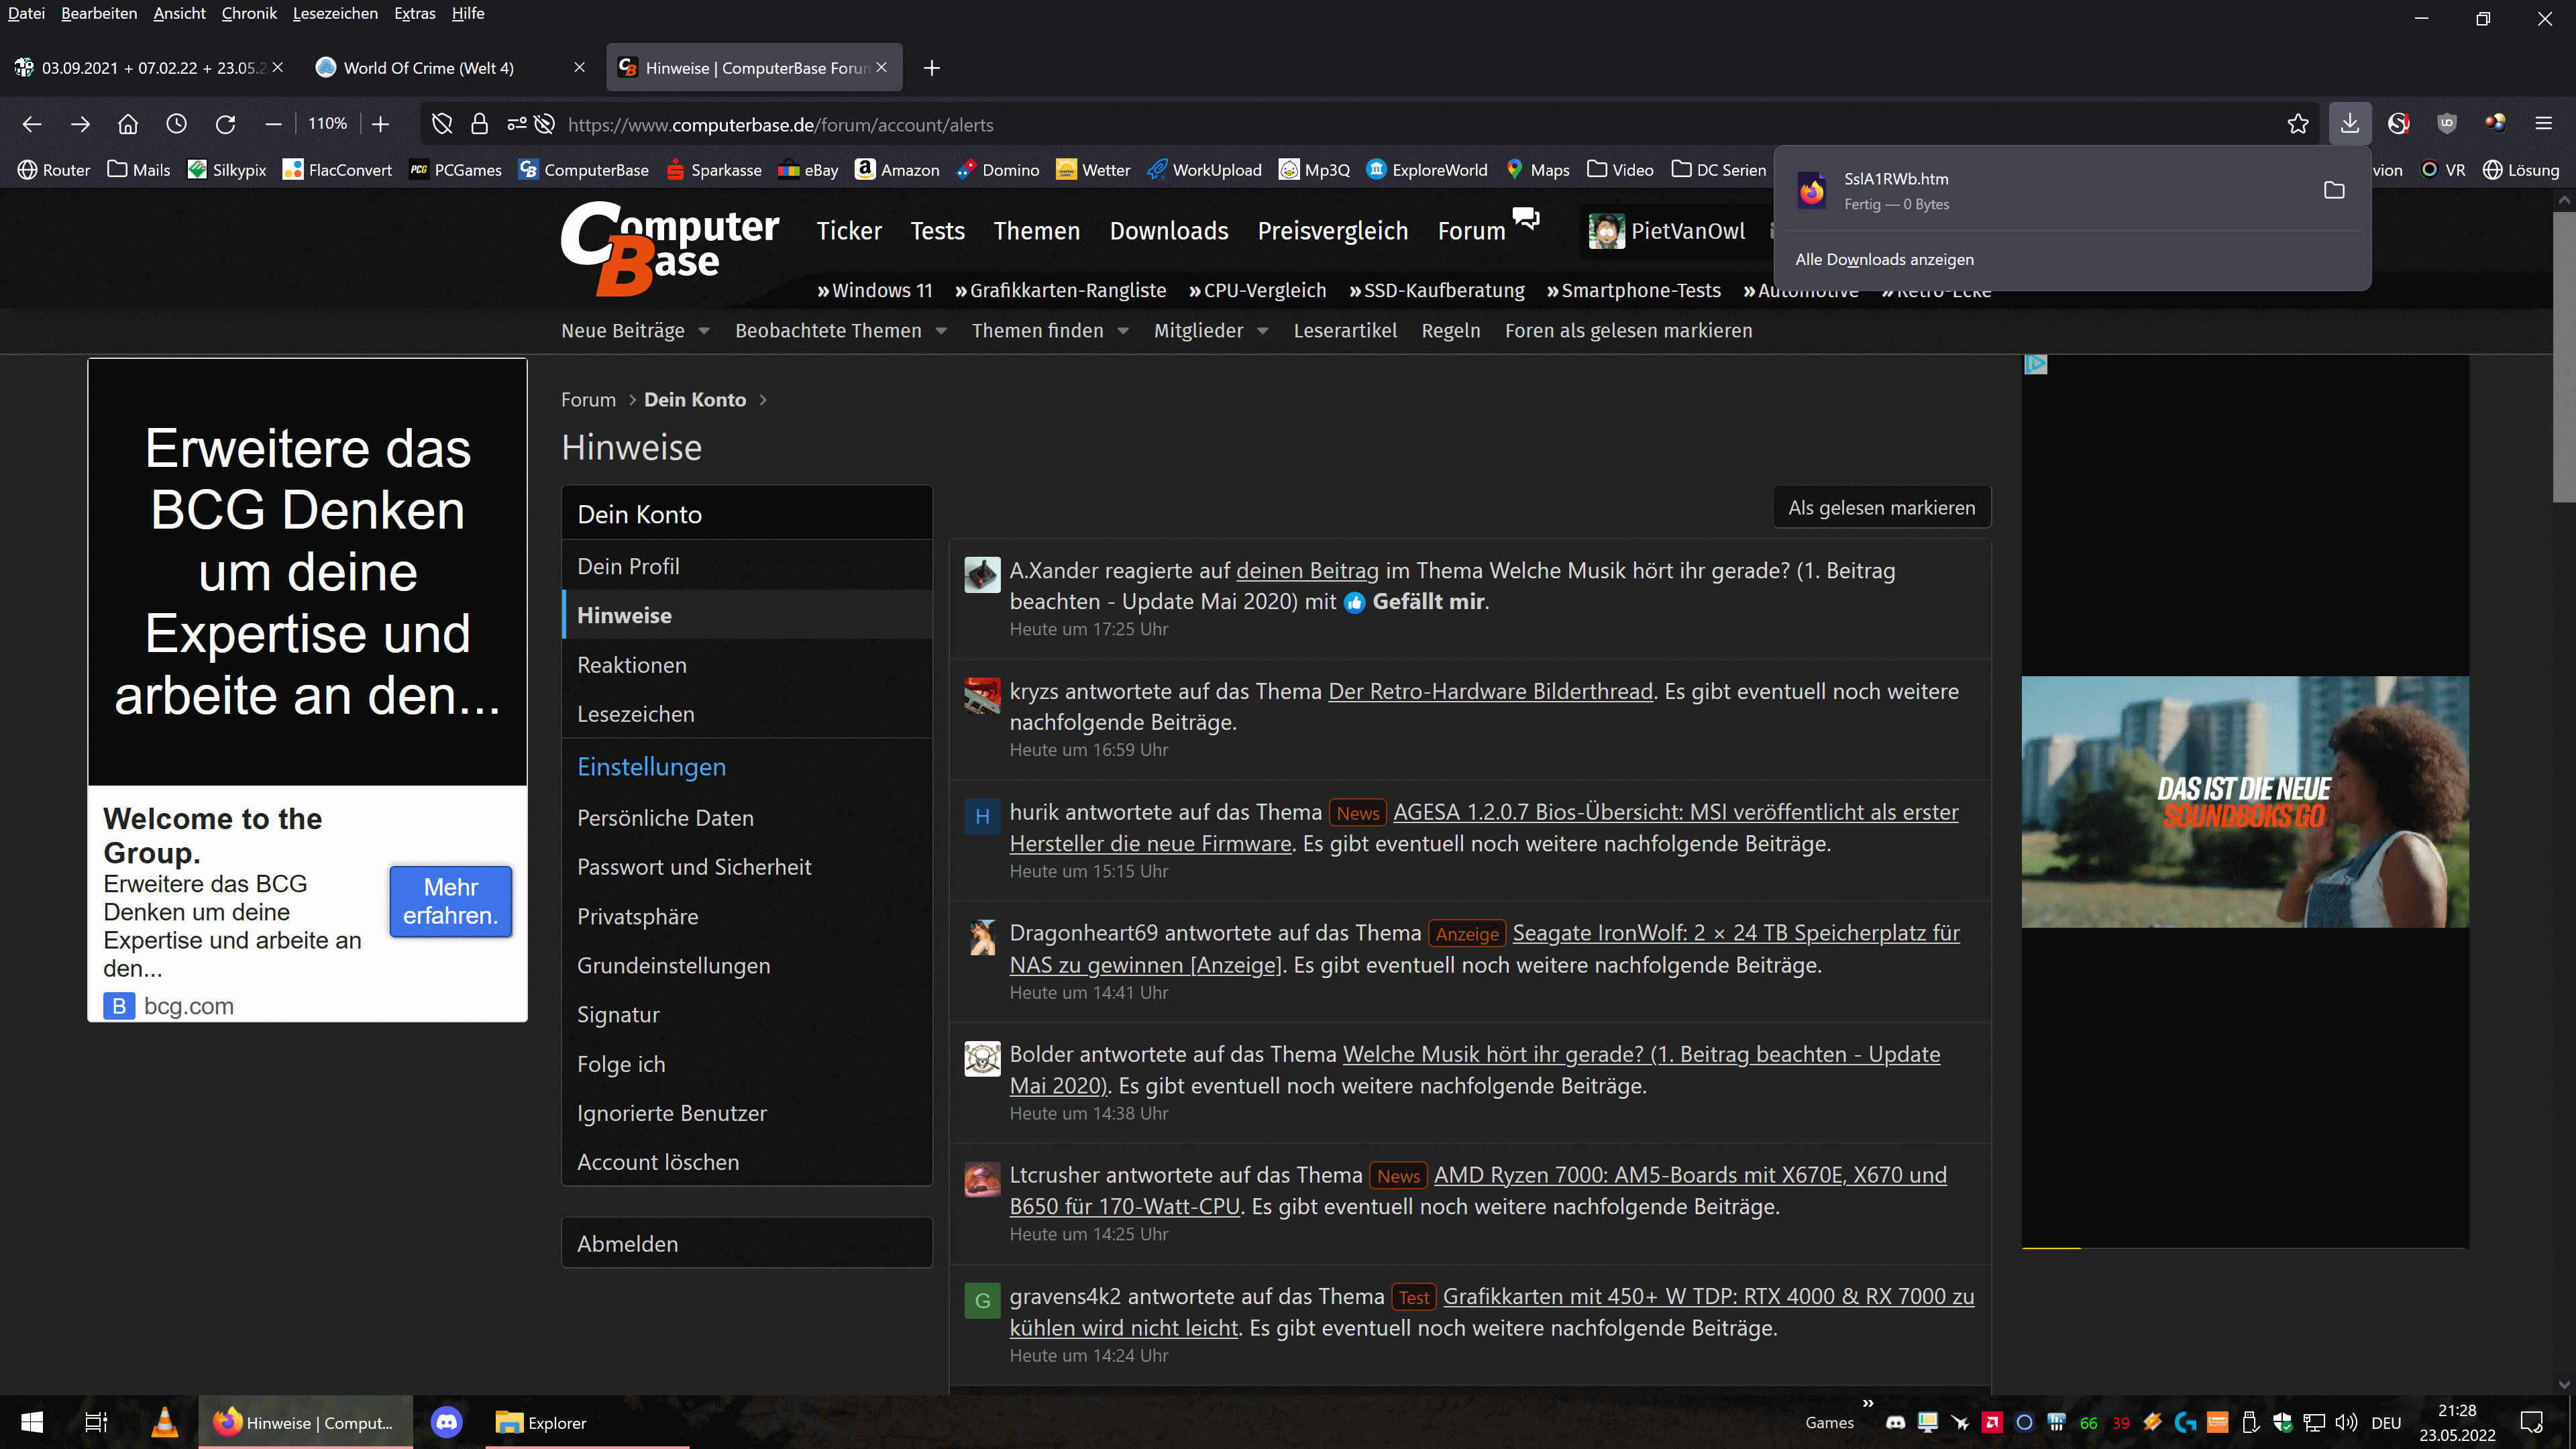Open the volume speaker icon in system tray
This screenshot has width=2576, height=1449.
coord(2346,1422)
